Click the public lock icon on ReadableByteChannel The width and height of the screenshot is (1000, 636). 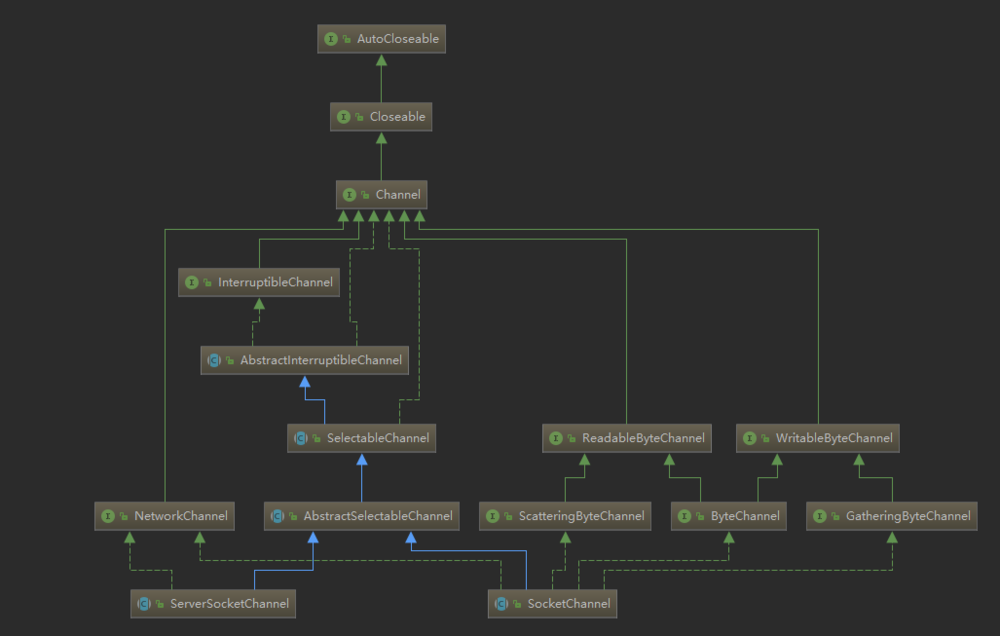(x=571, y=439)
